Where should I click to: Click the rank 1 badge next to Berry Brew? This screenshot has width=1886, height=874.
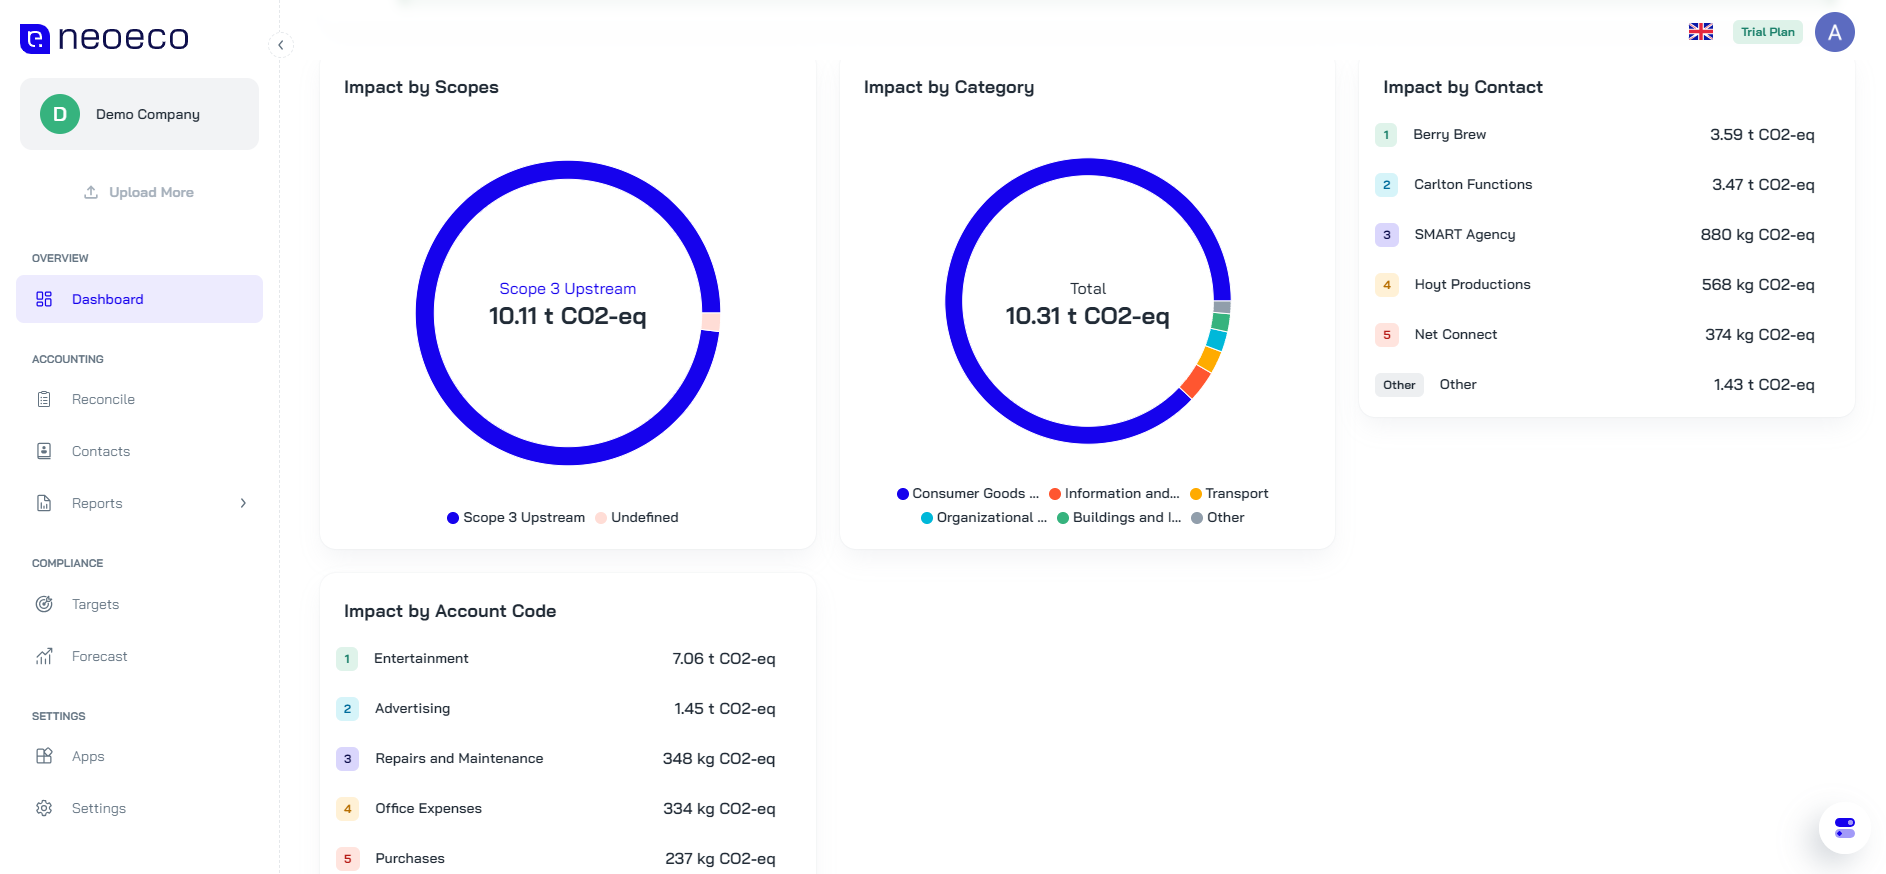[x=1386, y=135]
